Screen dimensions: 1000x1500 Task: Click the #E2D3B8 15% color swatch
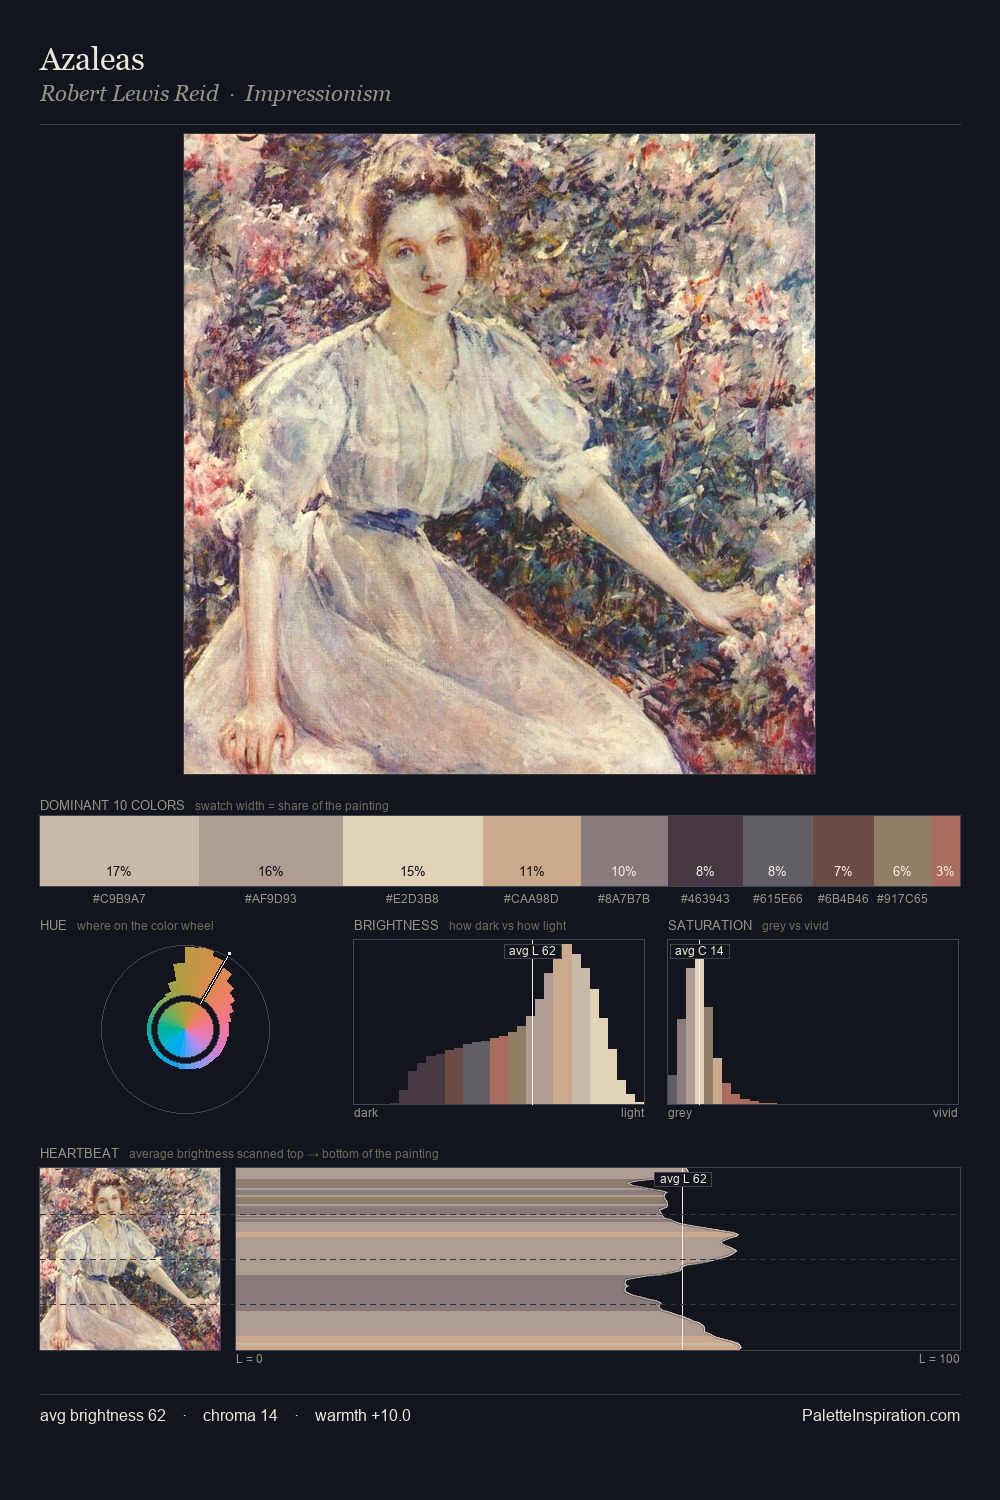pyautogui.click(x=413, y=851)
